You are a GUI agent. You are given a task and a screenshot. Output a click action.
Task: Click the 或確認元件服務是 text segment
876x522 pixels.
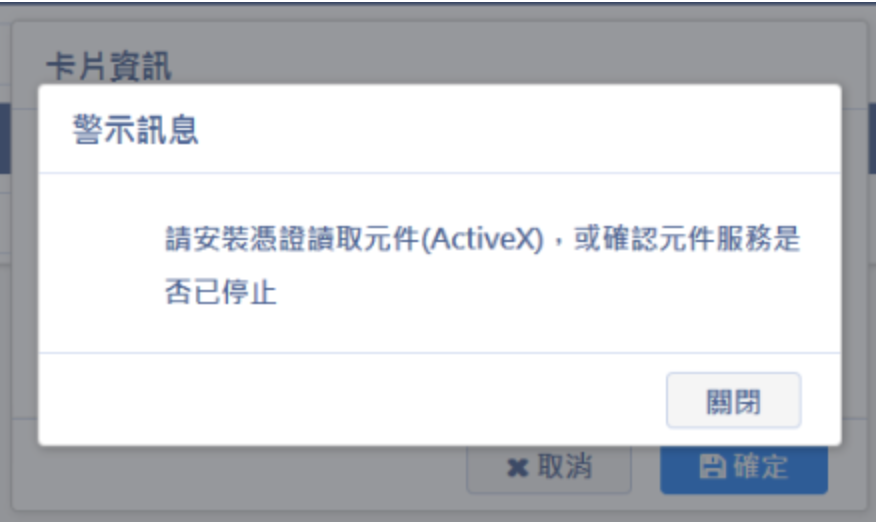(687, 239)
